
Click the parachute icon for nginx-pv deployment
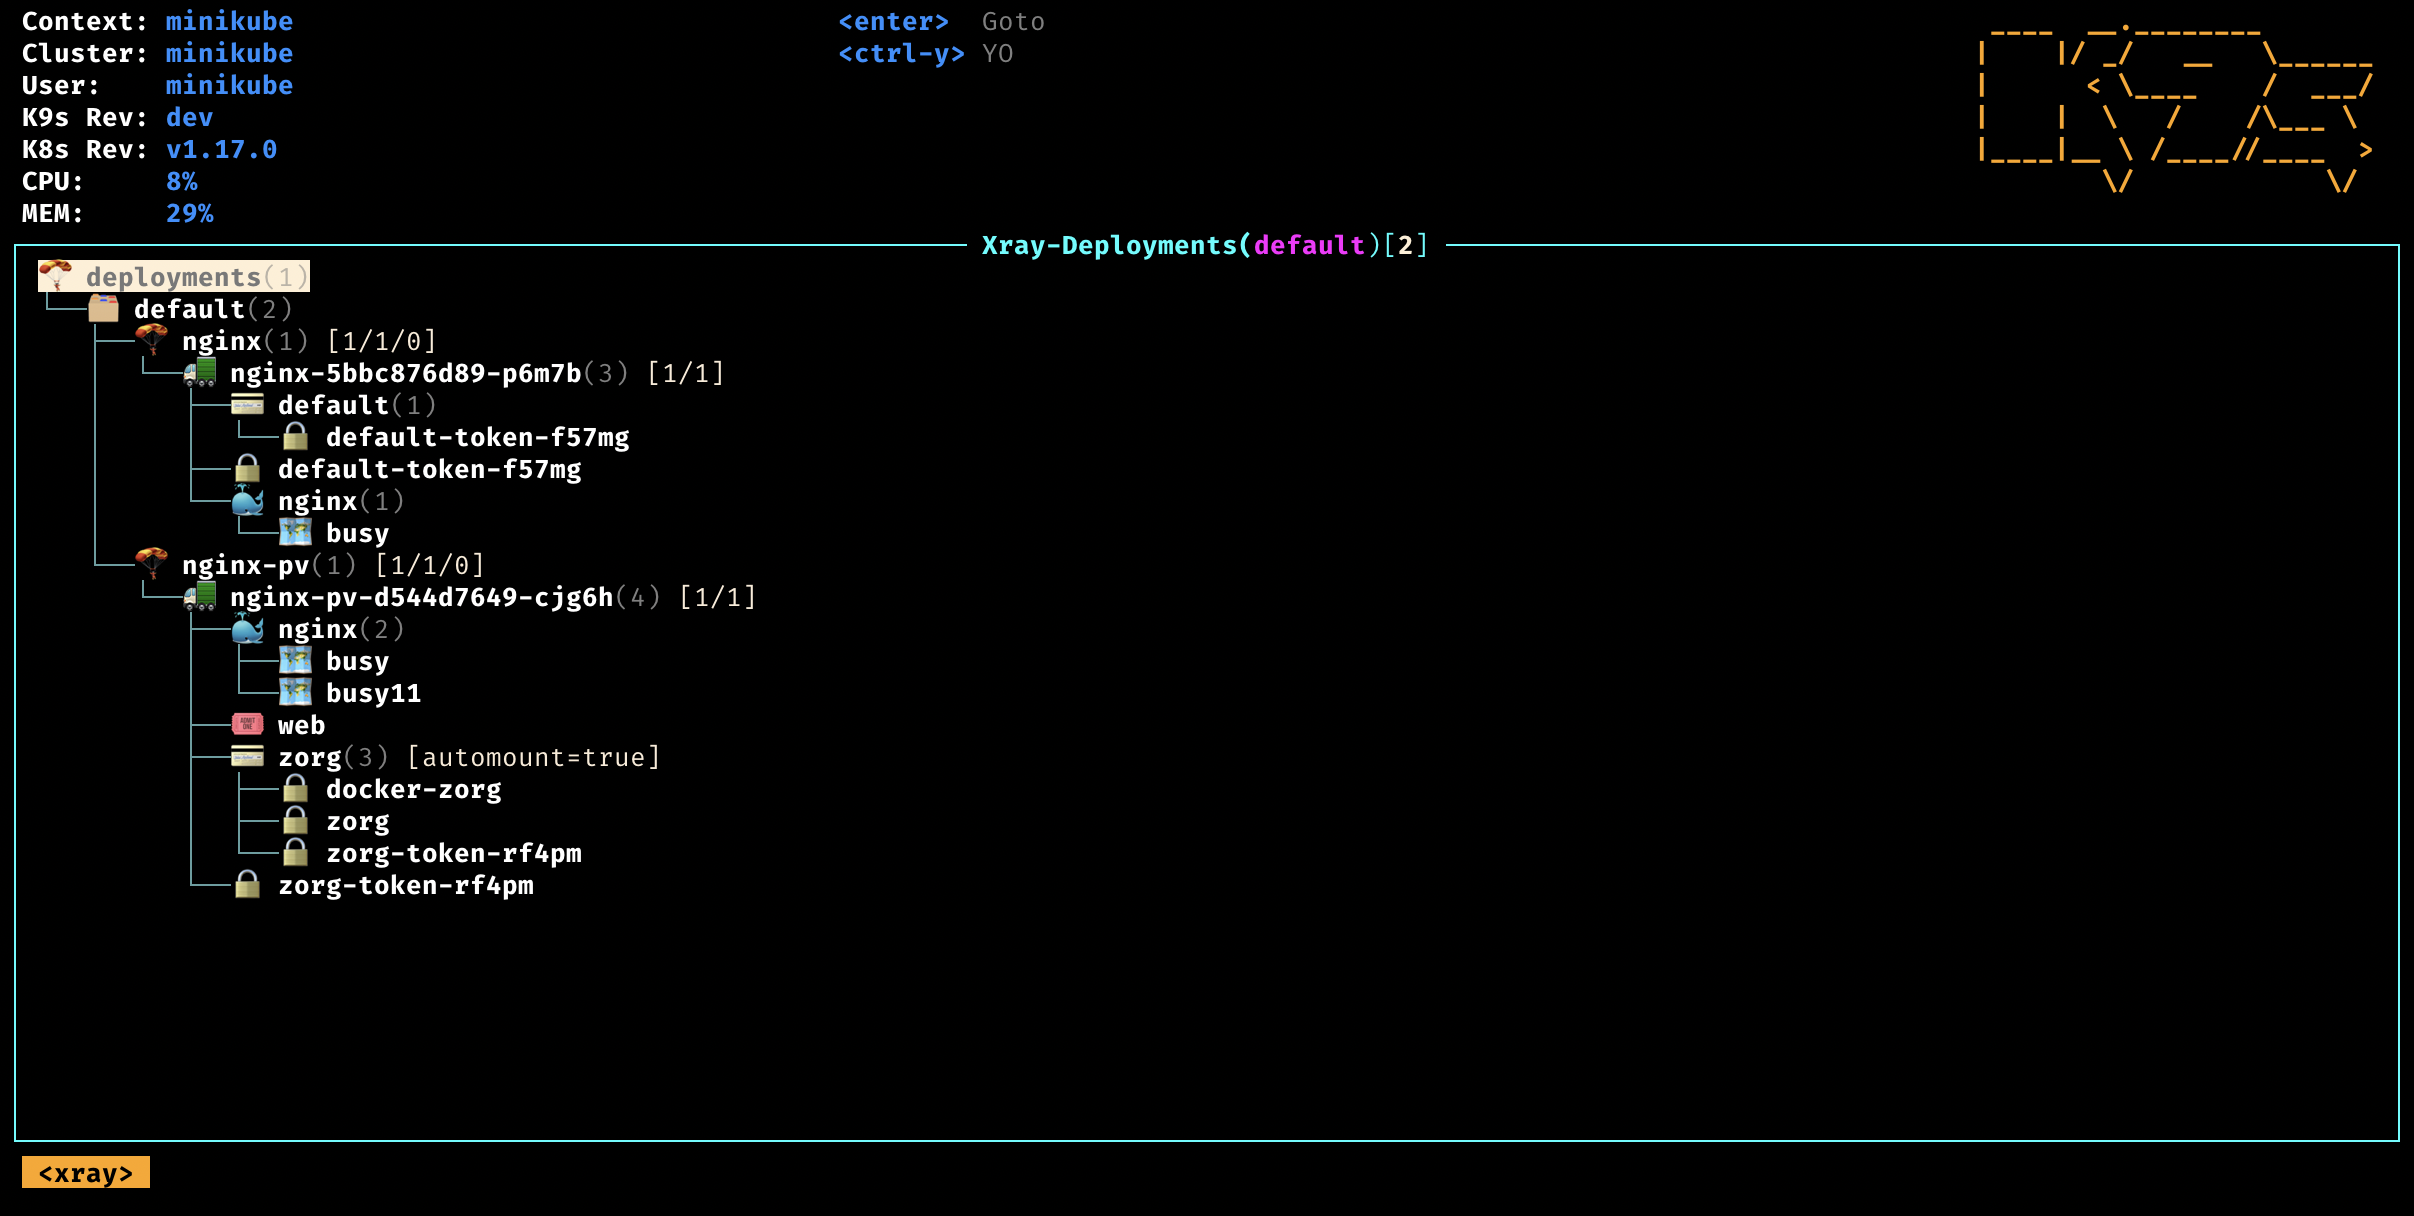pyautogui.click(x=152, y=564)
